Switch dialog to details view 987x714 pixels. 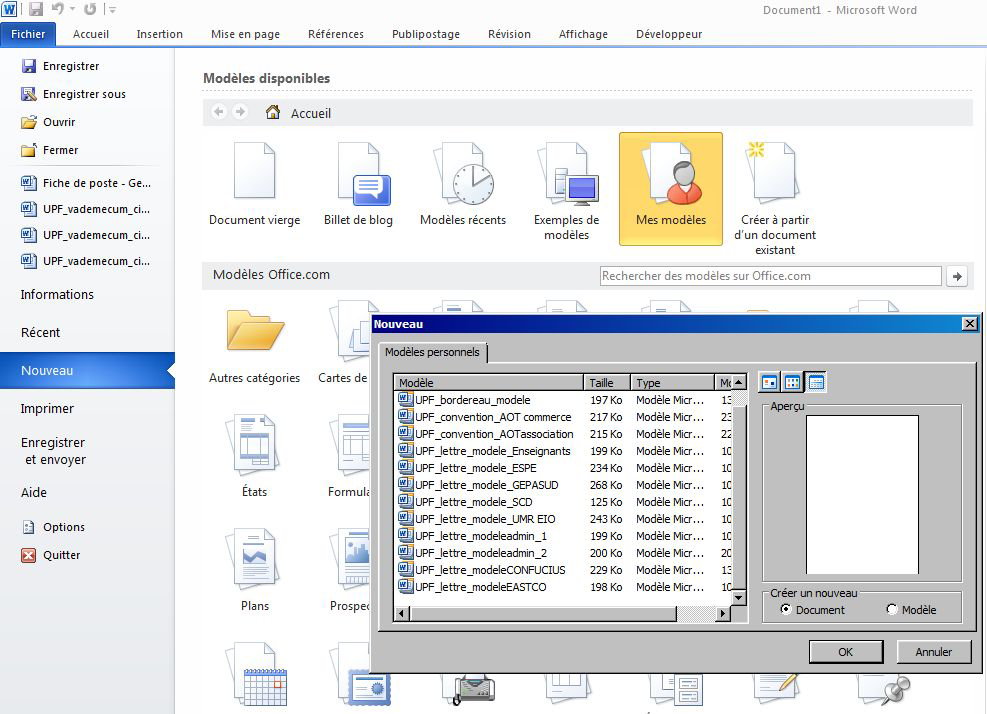click(816, 382)
